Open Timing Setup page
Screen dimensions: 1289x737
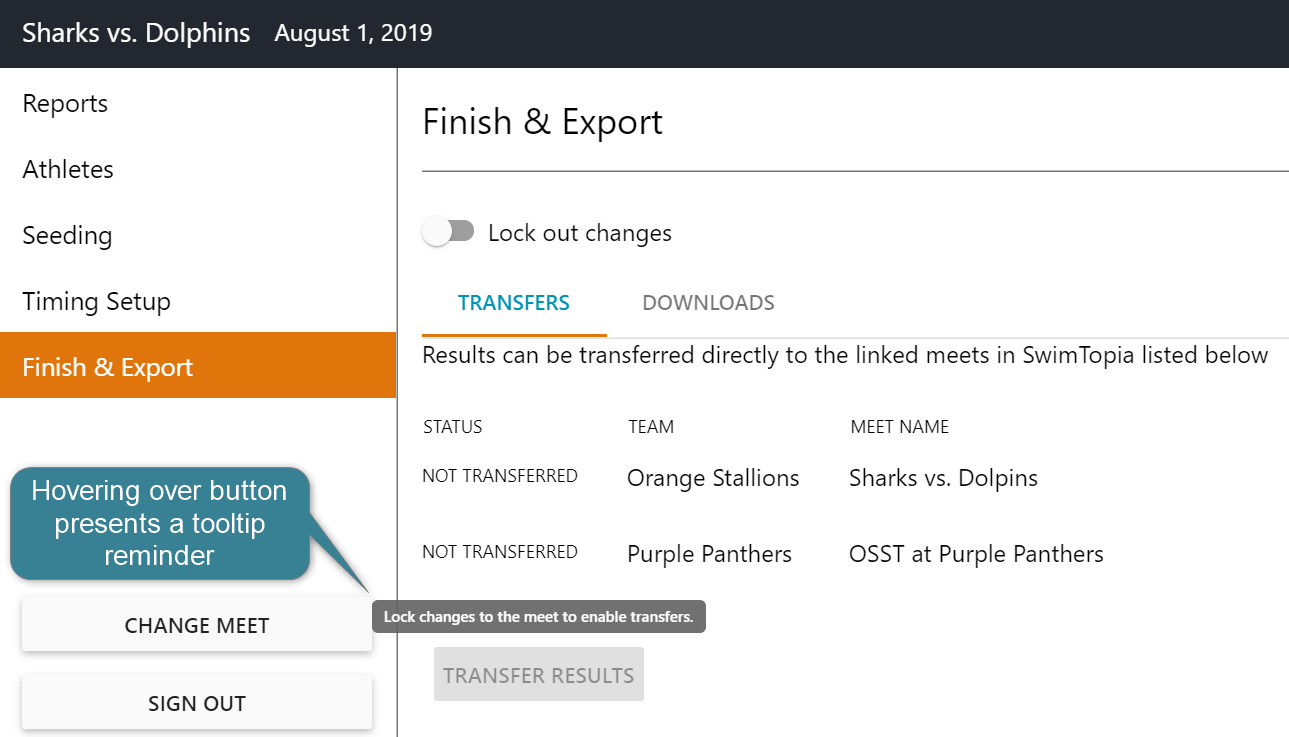(96, 302)
